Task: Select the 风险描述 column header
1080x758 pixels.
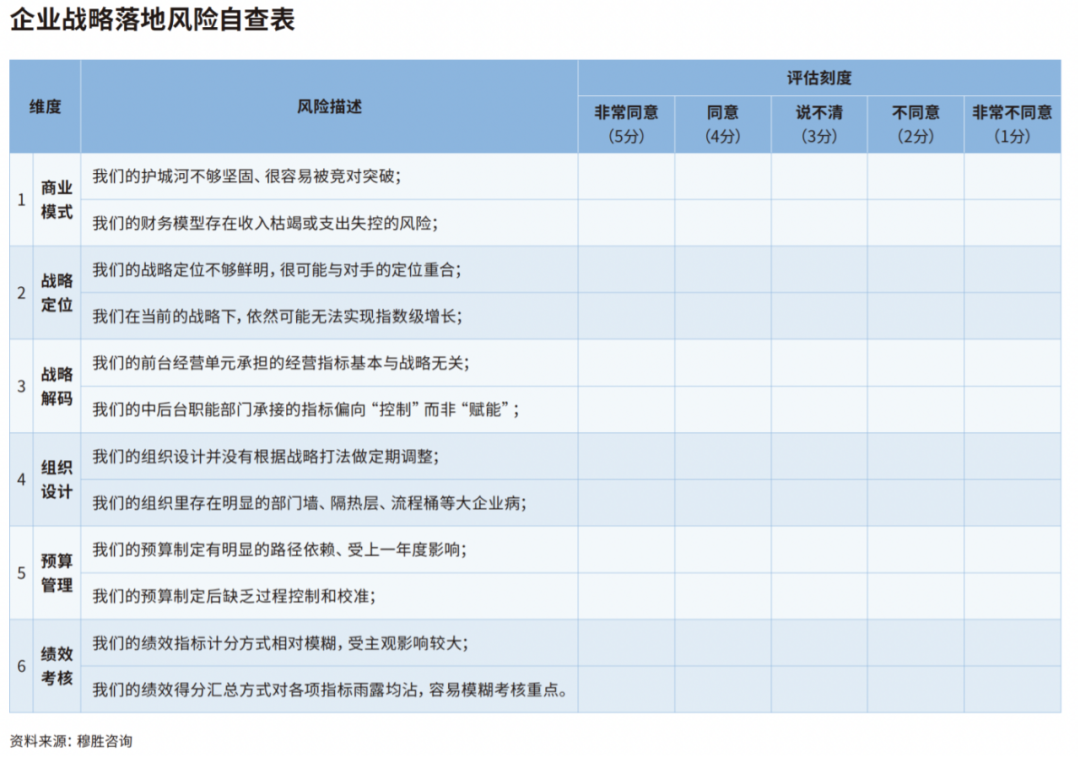Action: [329, 107]
